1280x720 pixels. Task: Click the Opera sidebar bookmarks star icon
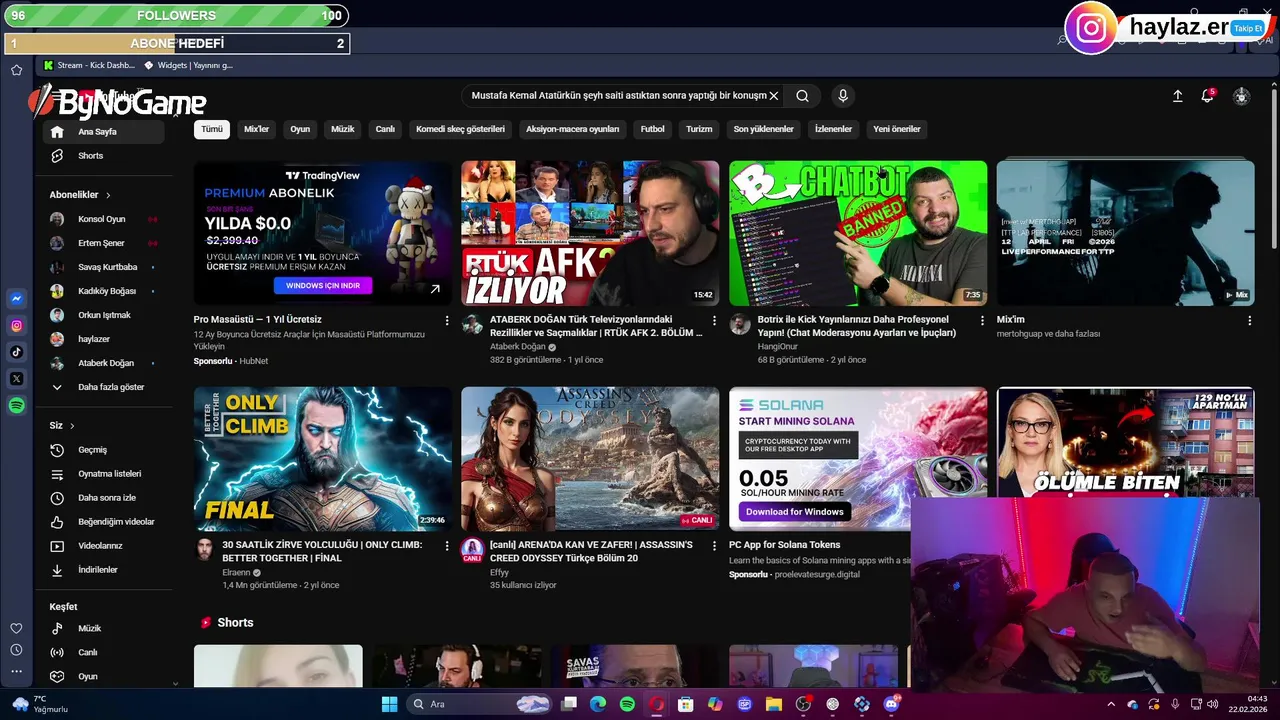pos(16,70)
